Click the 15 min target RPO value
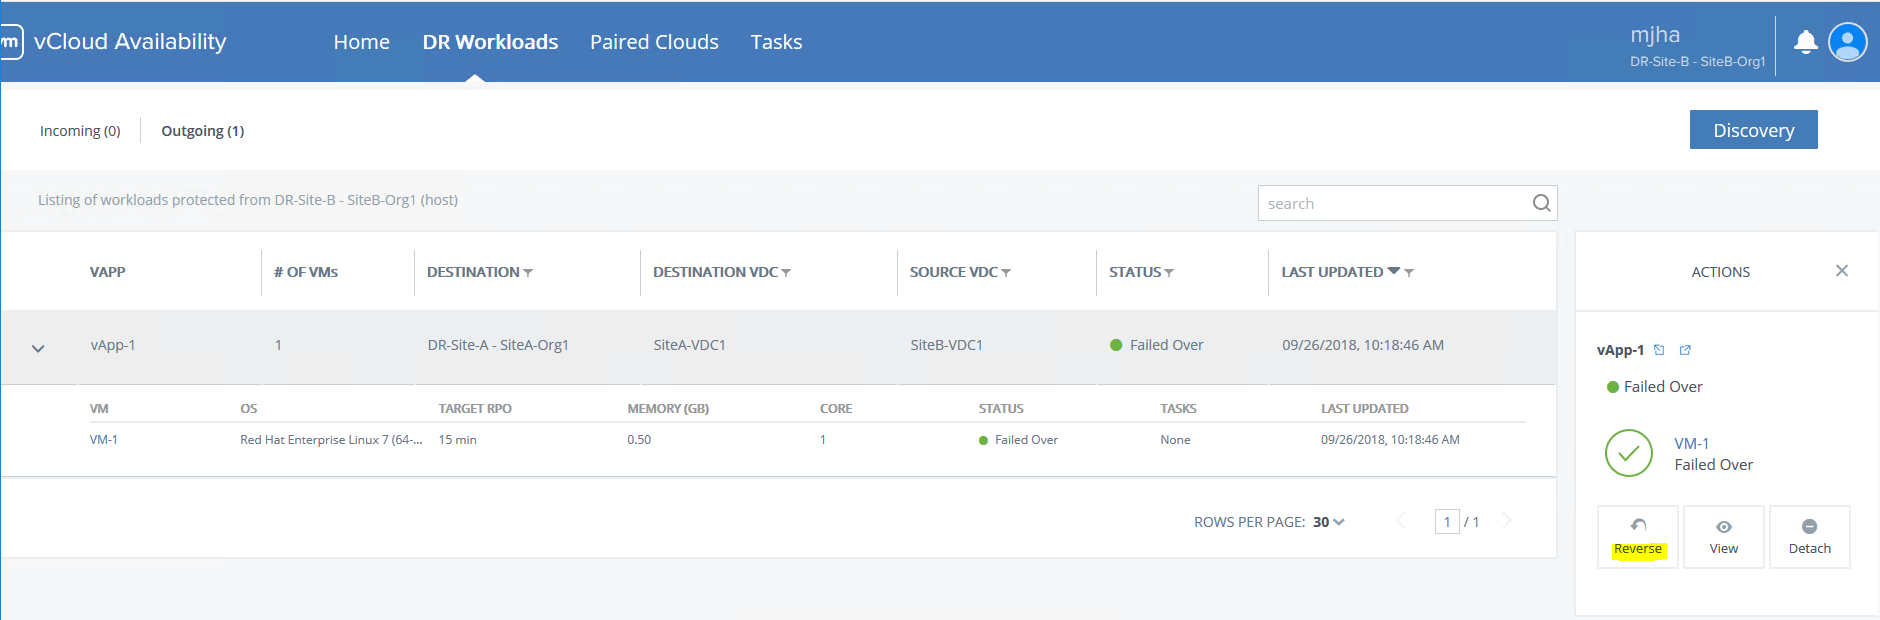 458,440
